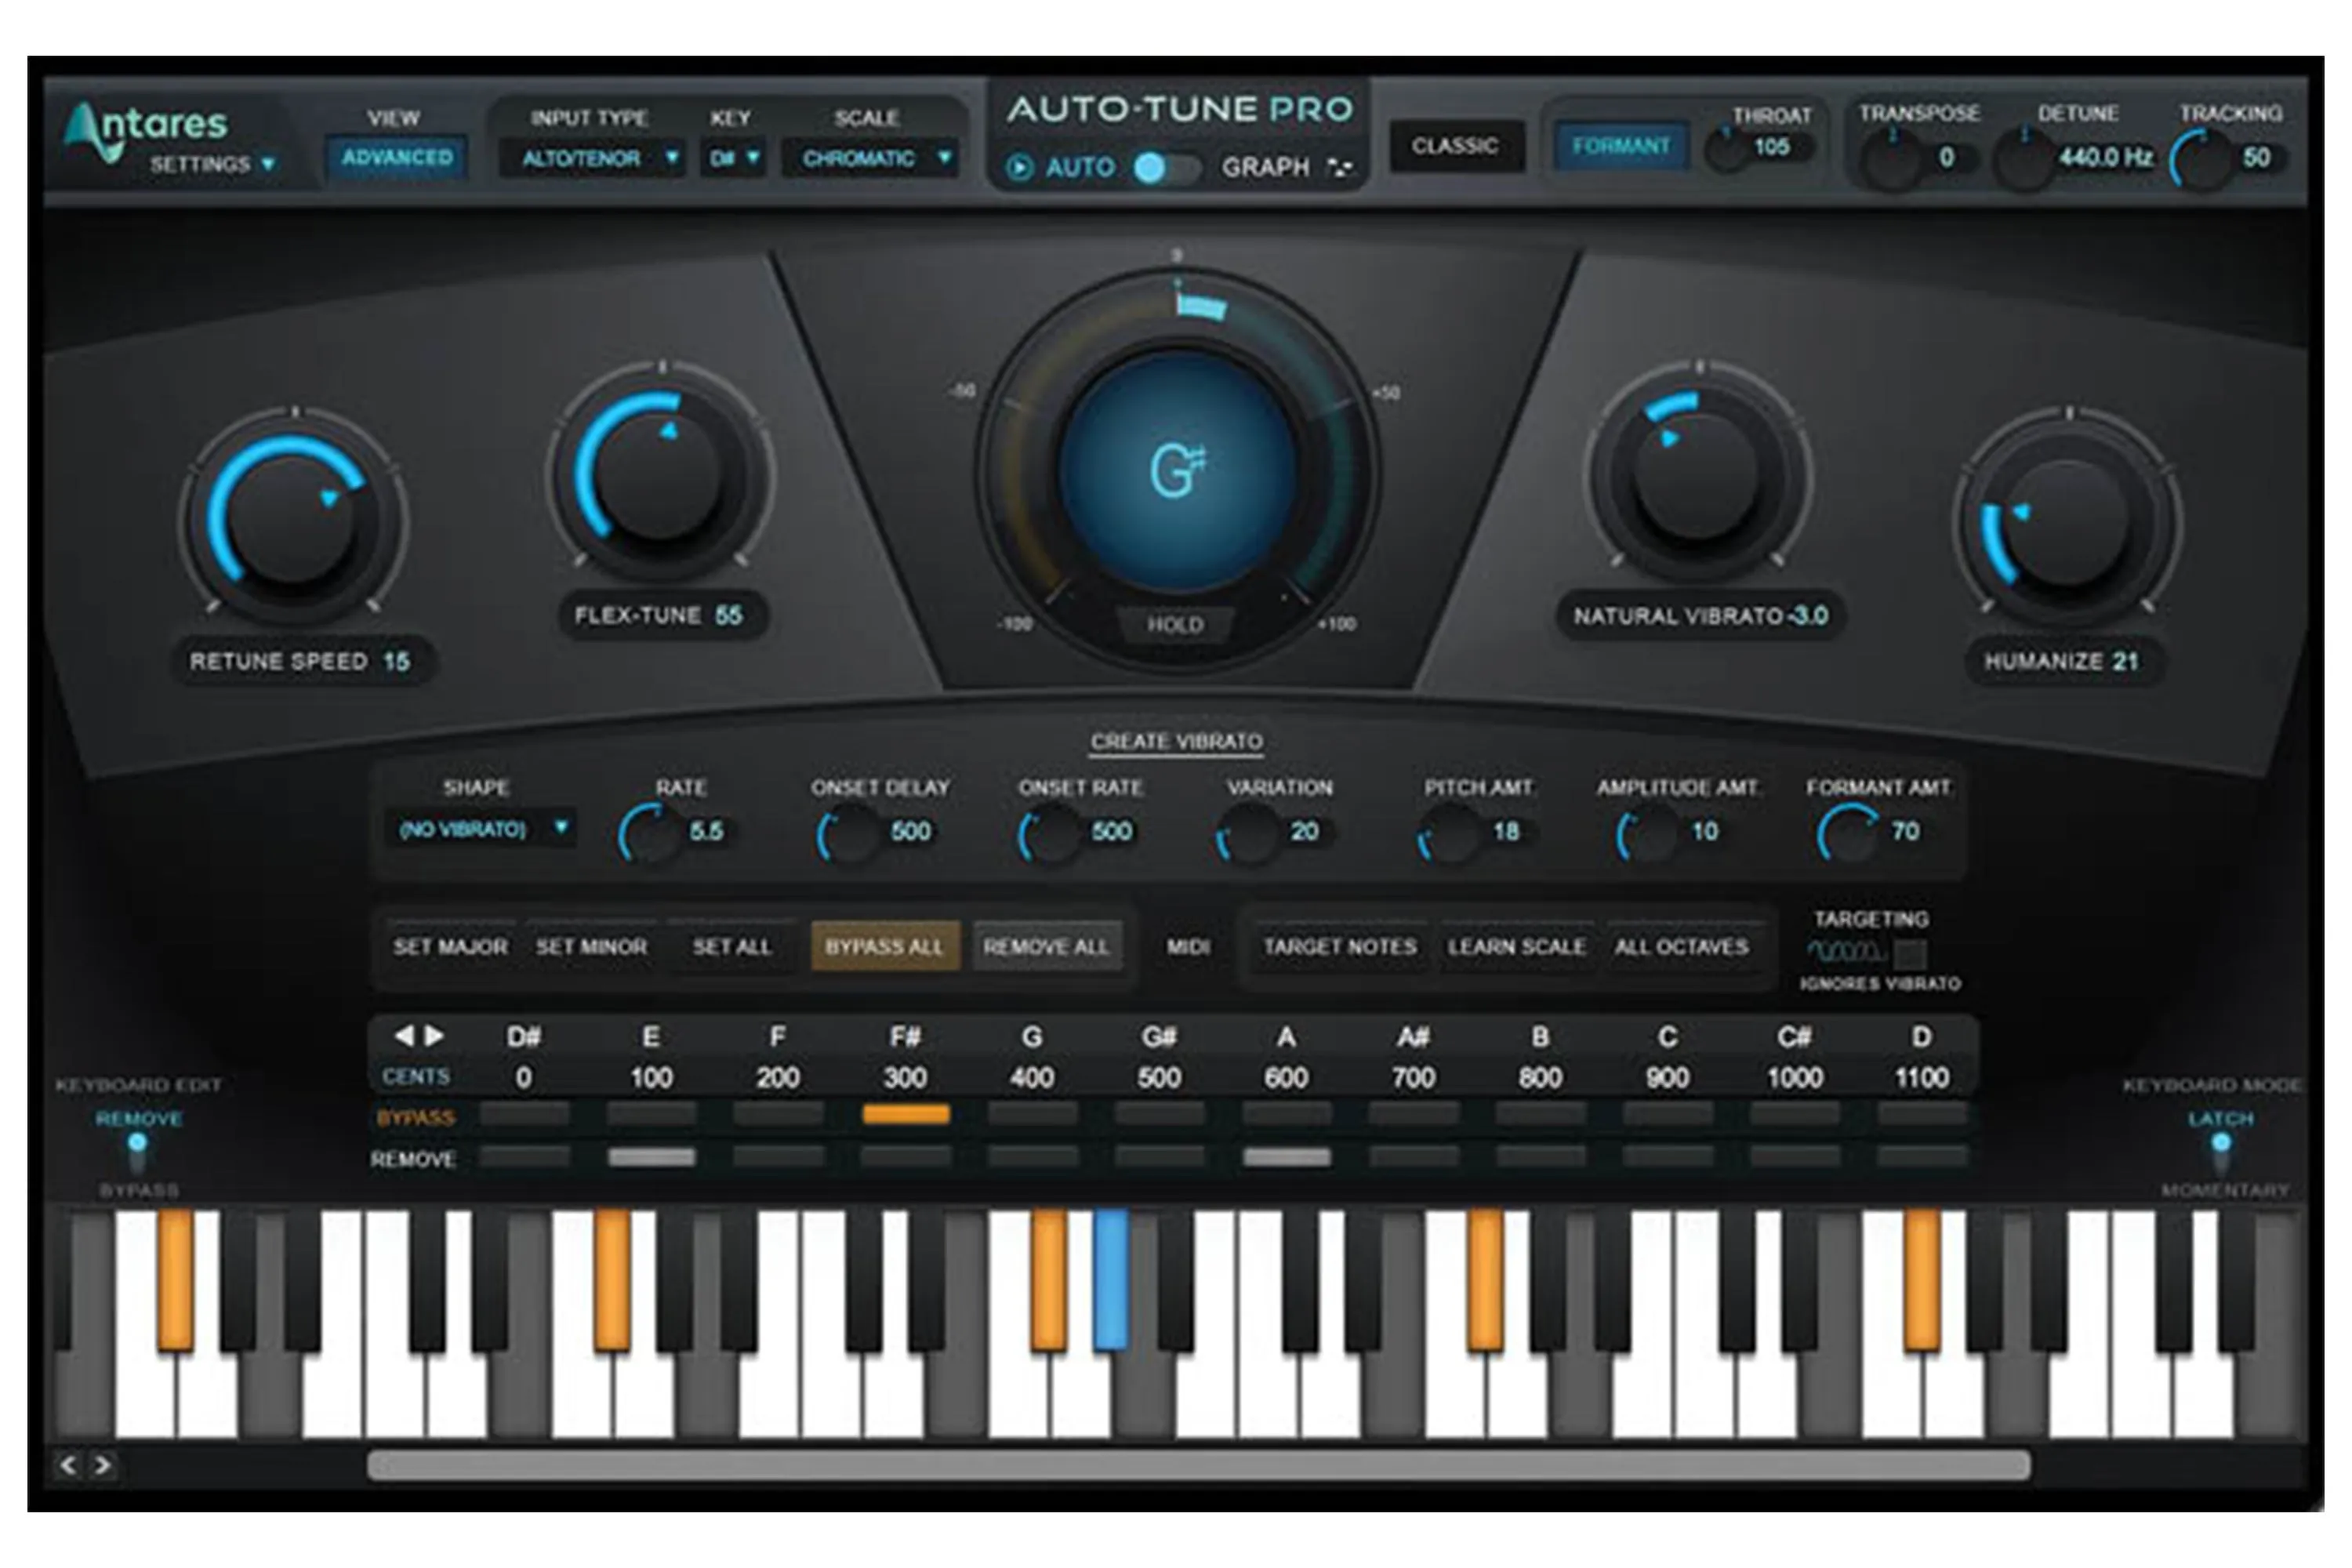Click the 600 cents value
This screenshot has height=1568, width=2352.
(1286, 1078)
